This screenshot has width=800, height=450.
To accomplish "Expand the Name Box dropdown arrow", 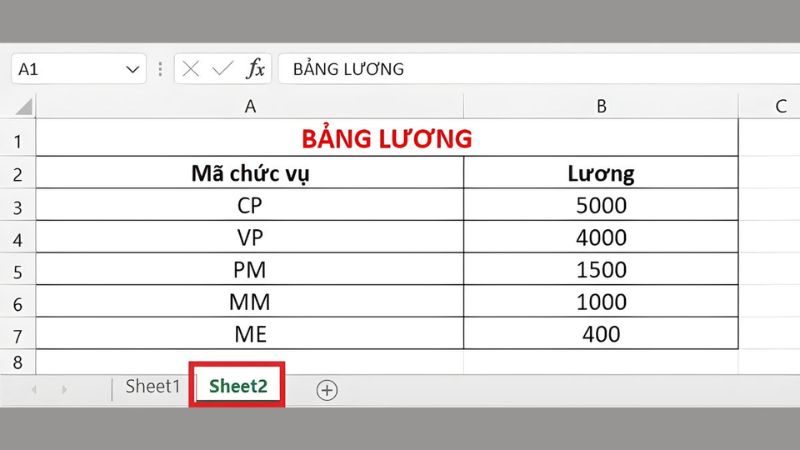I will (133, 69).
